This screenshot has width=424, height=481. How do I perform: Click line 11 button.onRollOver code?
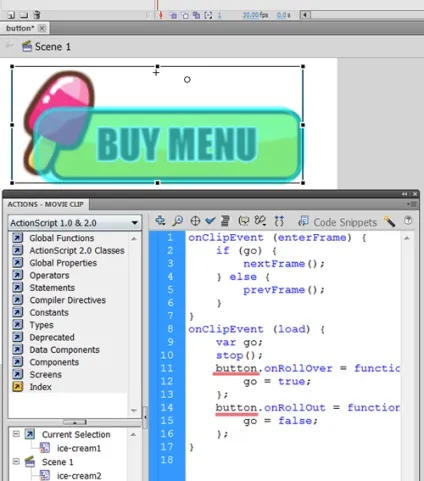307,368
